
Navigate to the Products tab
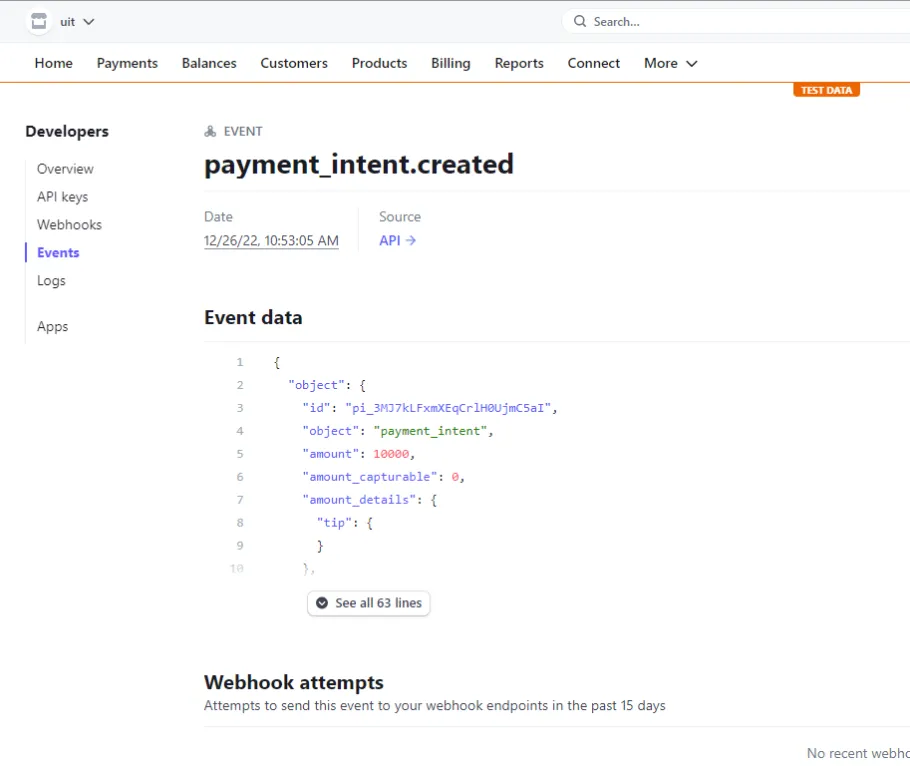point(379,63)
